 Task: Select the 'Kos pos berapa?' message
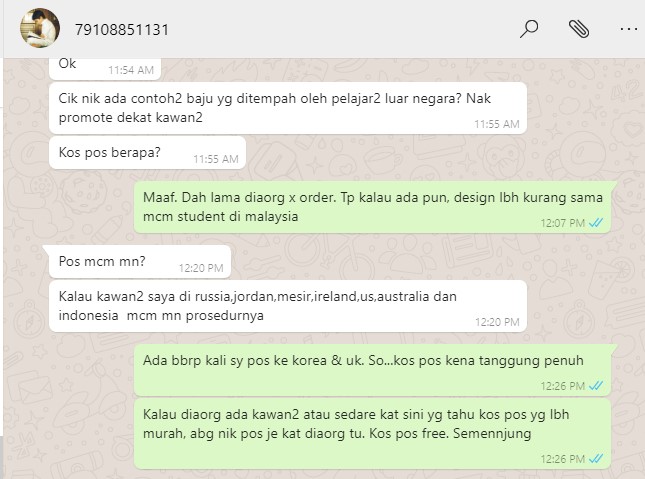tap(147, 153)
